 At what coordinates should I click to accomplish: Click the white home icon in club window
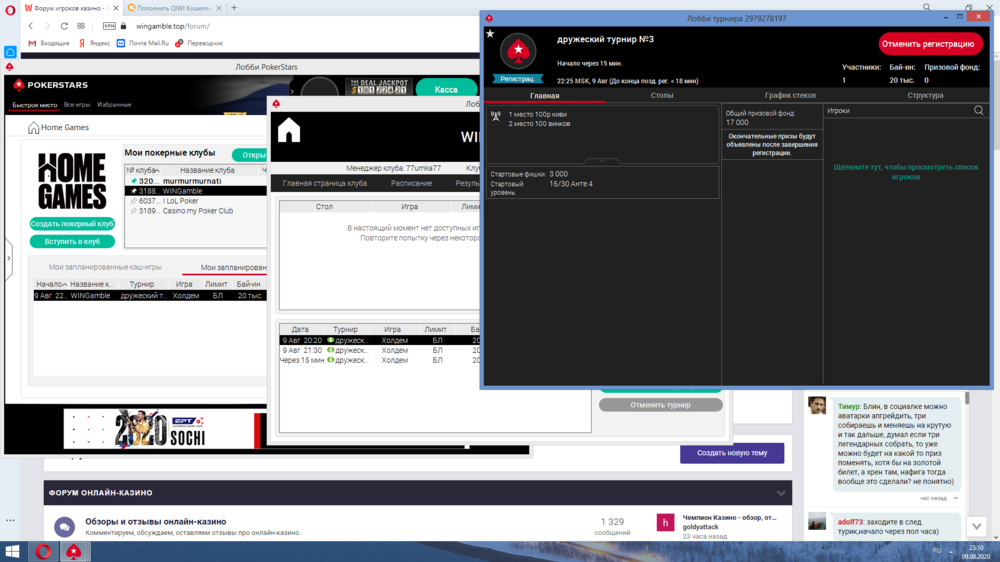[289, 131]
